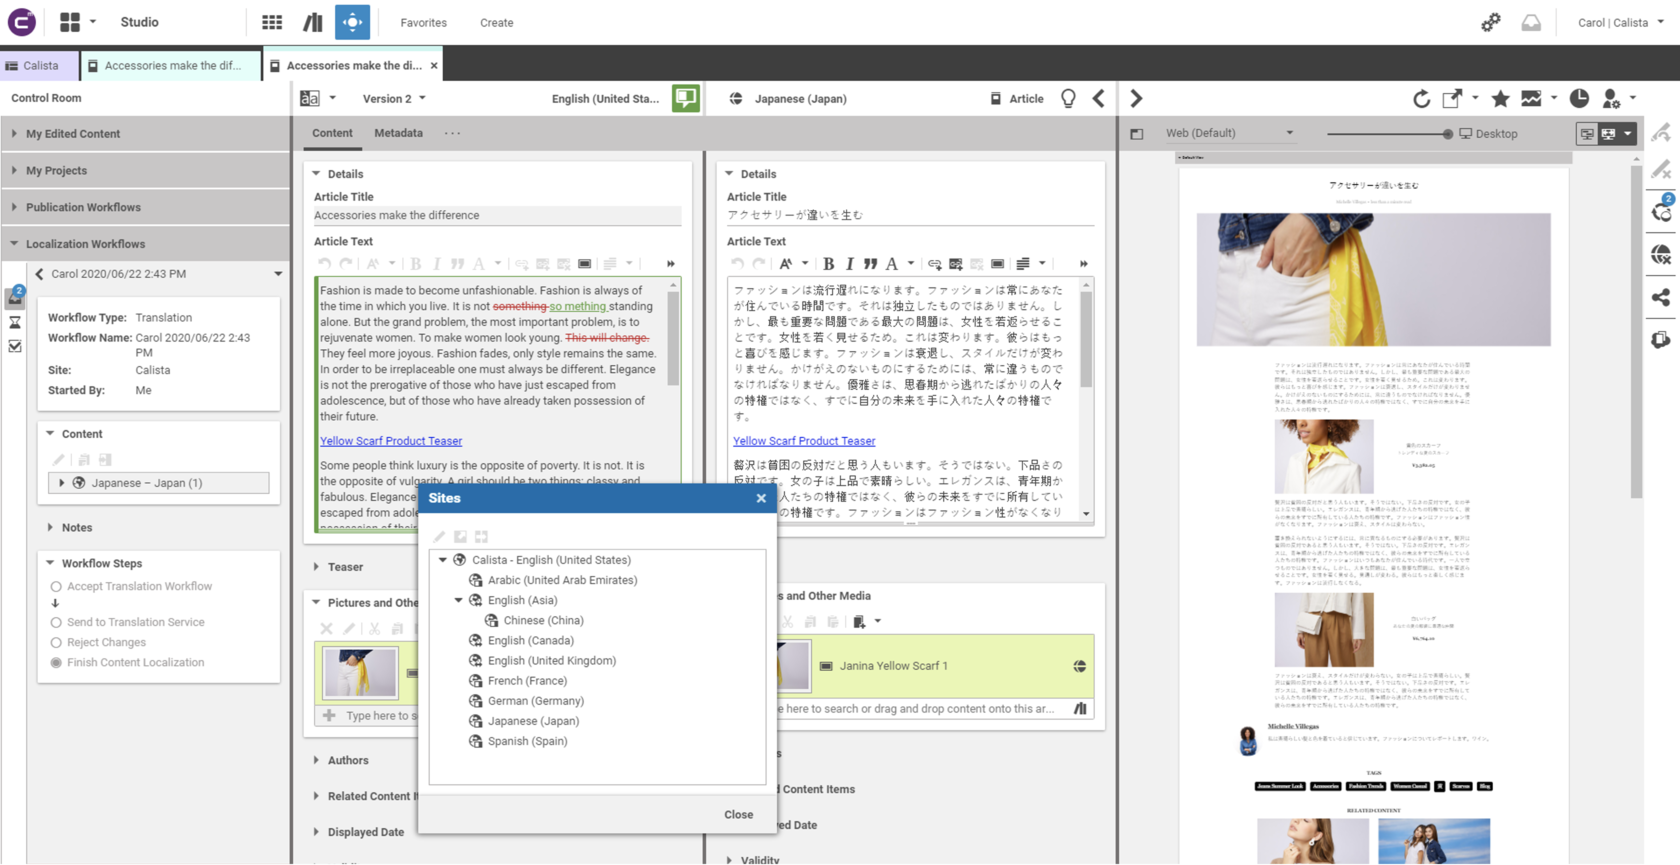Switch to the Metadata tab

pyautogui.click(x=398, y=133)
